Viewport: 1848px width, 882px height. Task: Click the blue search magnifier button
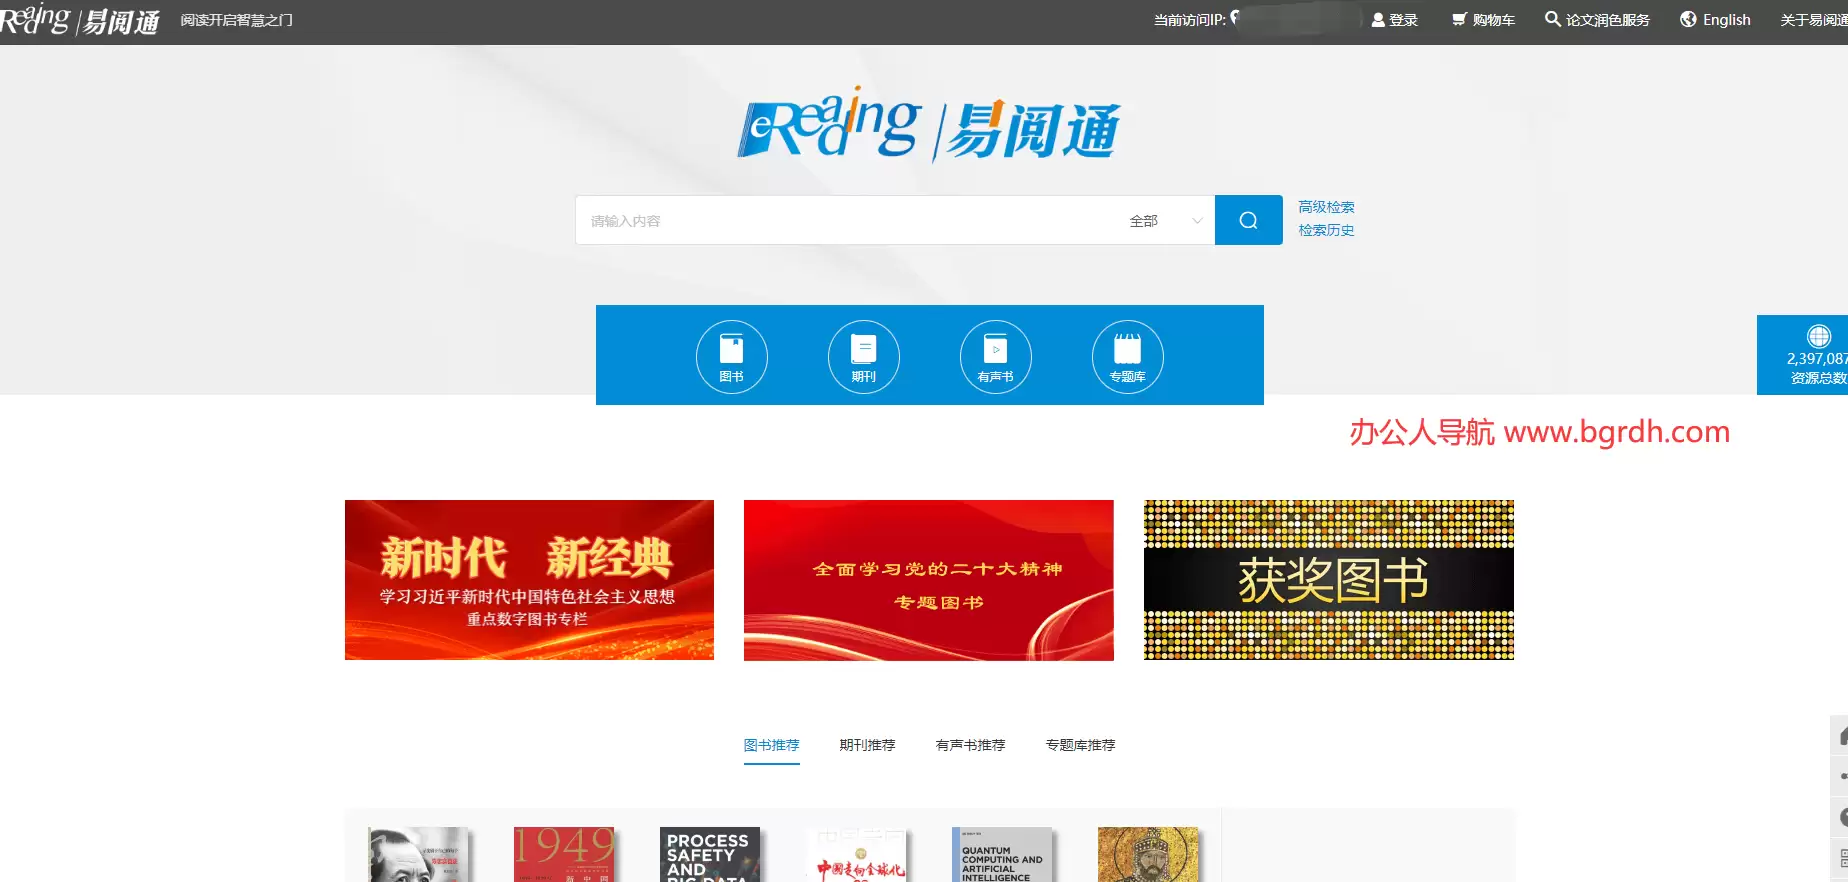1248,220
